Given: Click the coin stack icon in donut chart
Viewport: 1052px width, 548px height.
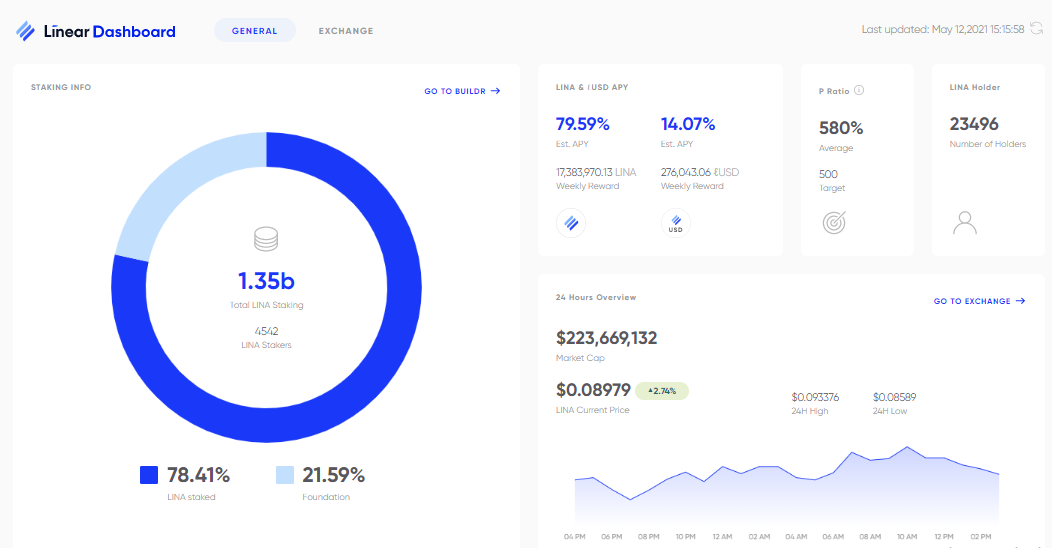Looking at the screenshot, I should 266,239.
